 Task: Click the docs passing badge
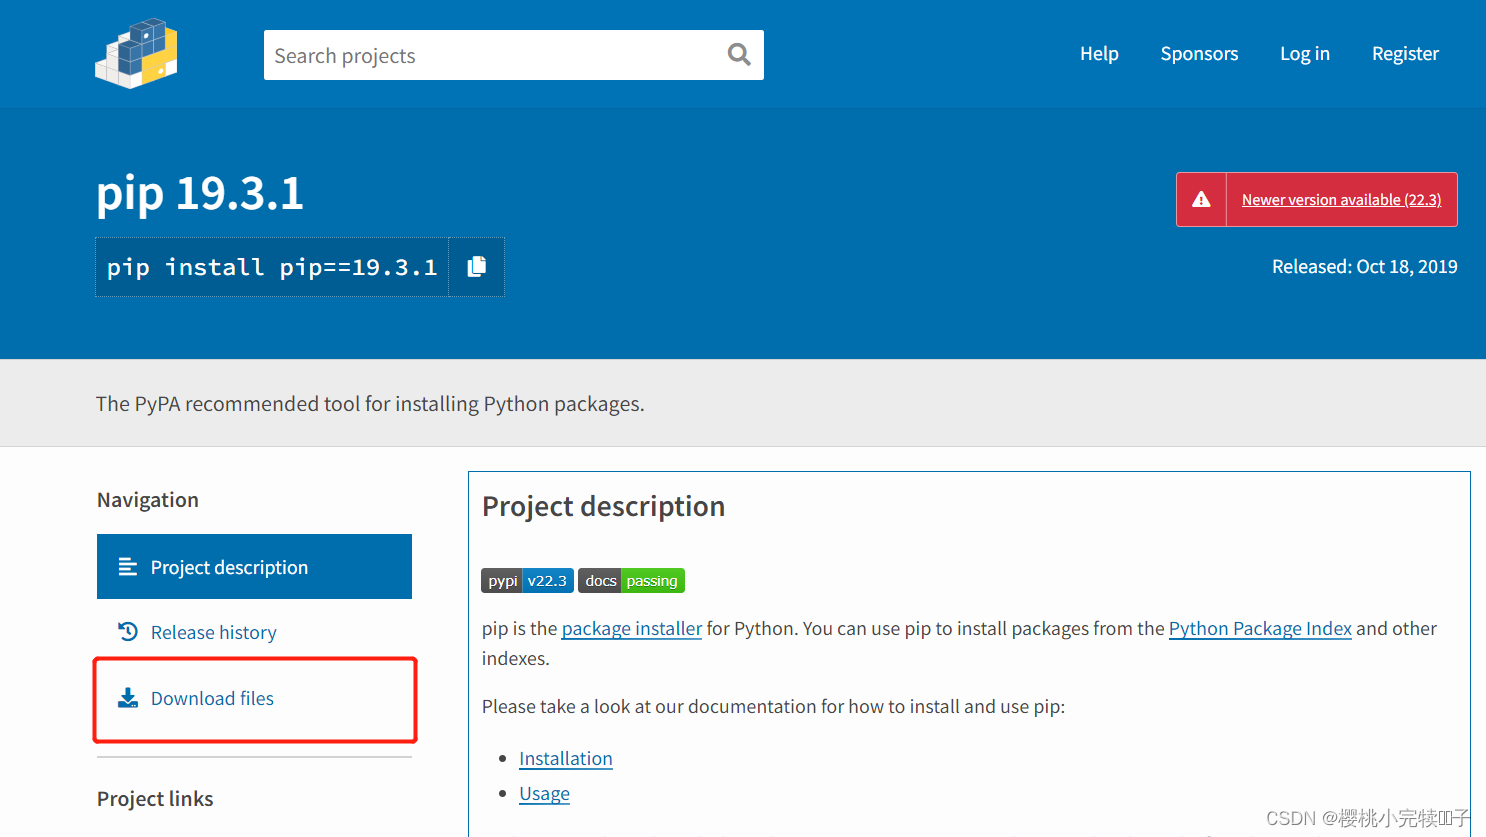coord(631,581)
